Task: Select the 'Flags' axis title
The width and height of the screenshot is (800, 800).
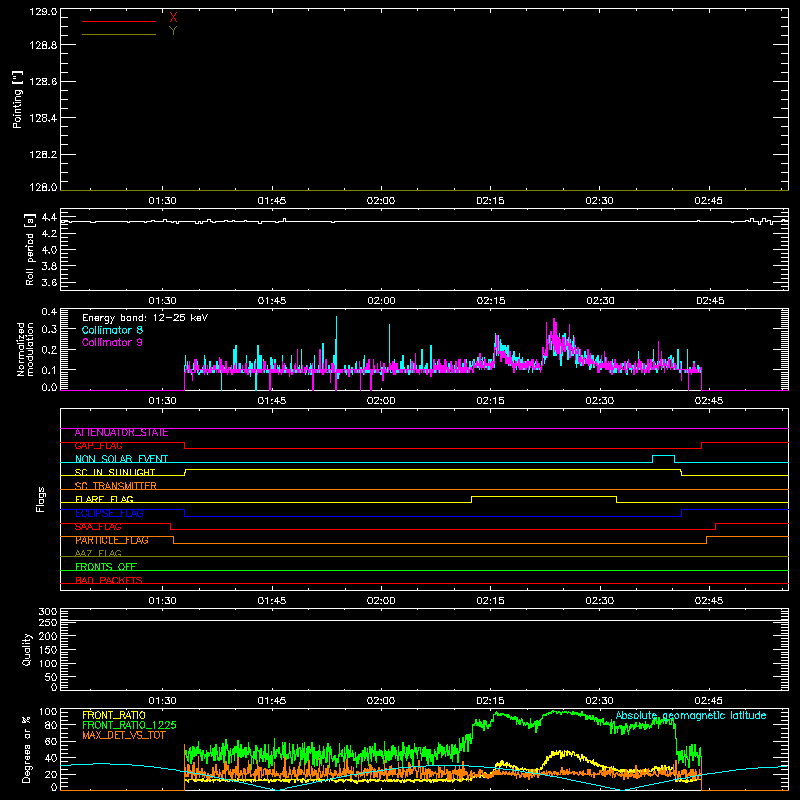Action: [41, 499]
